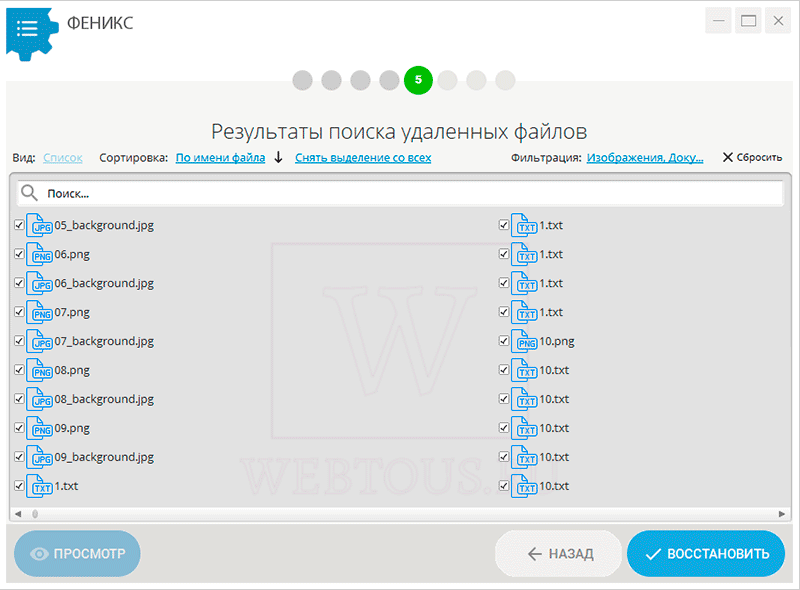800x590 pixels.
Task: Click the ПРОСМОТР preview button
Action: pos(77,554)
